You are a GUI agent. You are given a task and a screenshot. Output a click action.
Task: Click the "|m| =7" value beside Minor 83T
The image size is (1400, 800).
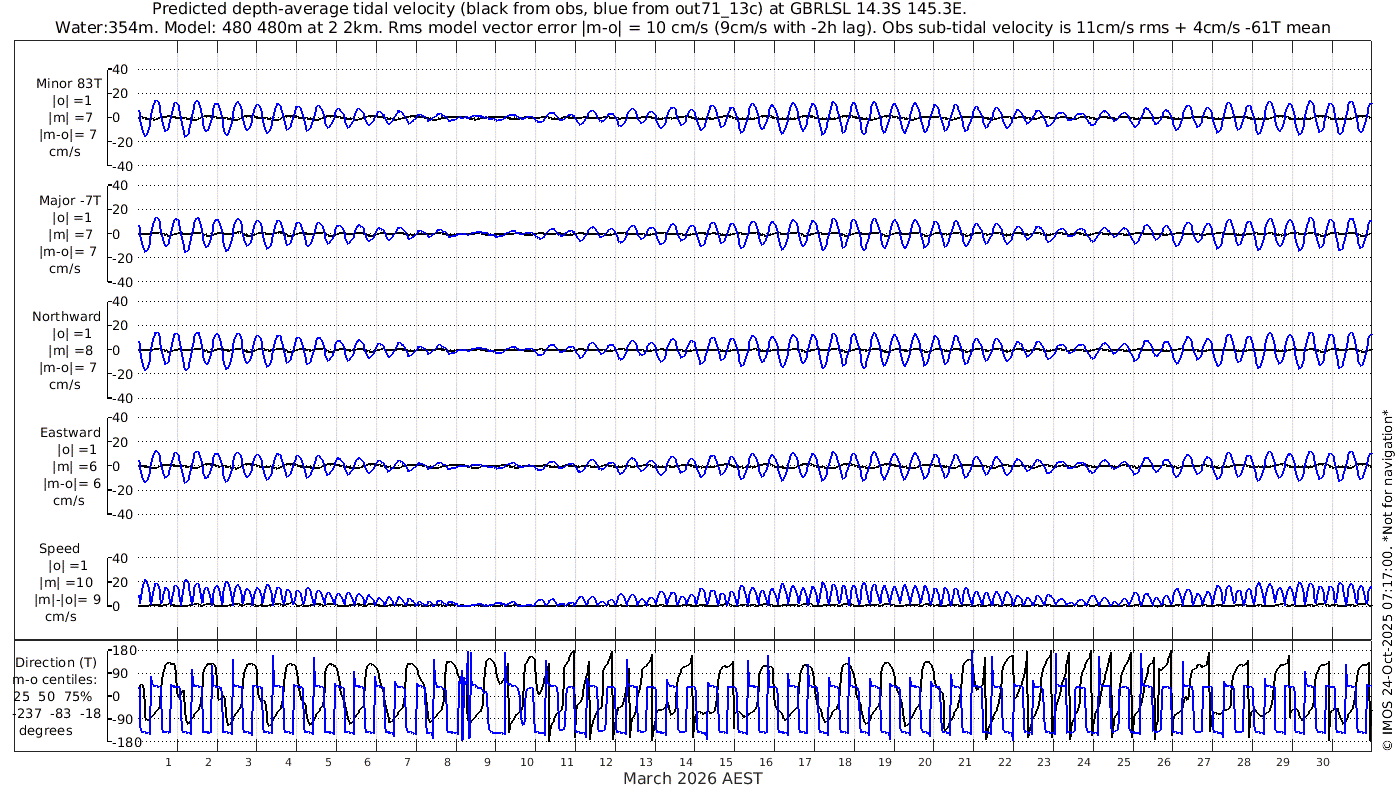[72, 118]
